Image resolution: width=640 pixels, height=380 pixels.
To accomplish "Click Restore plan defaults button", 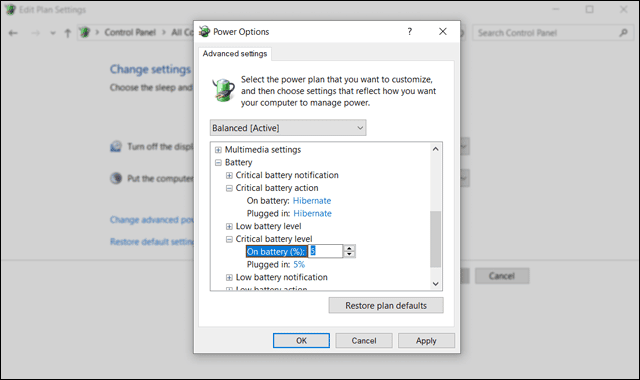I will (x=386, y=305).
